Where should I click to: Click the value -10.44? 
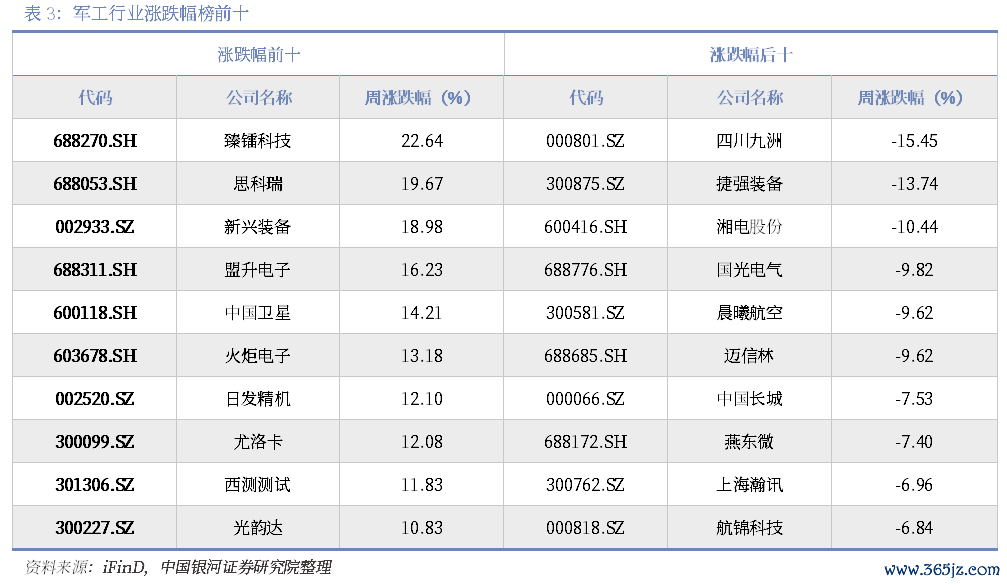coord(915,227)
